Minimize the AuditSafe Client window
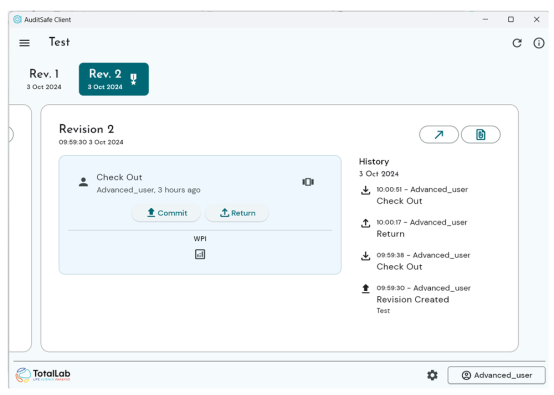This screenshot has height=395, width=554. click(x=485, y=19)
